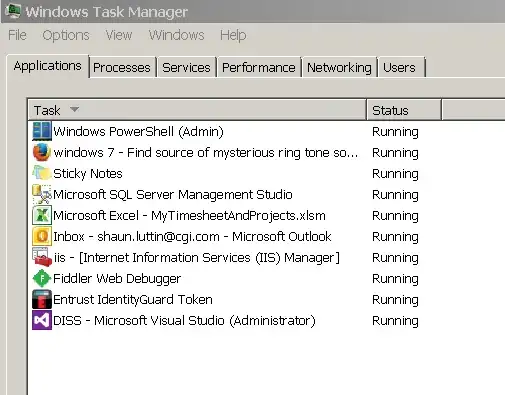Image resolution: width=505 pixels, height=395 pixels.
Task: Select the Applications tab
Action: point(48,66)
